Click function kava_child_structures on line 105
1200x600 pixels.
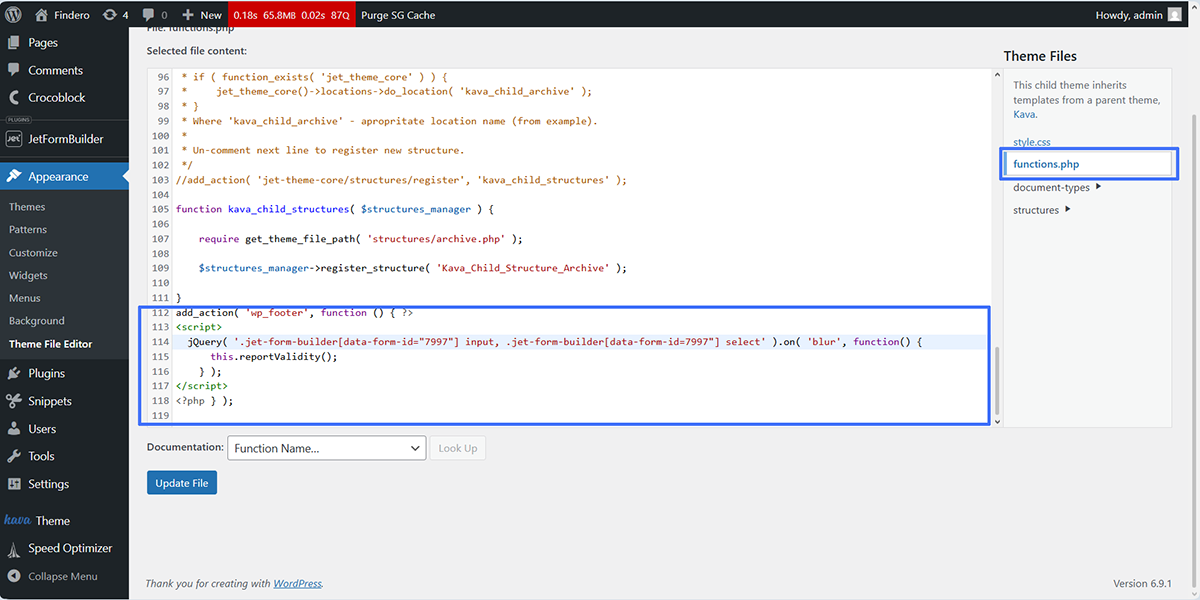tap(335, 209)
